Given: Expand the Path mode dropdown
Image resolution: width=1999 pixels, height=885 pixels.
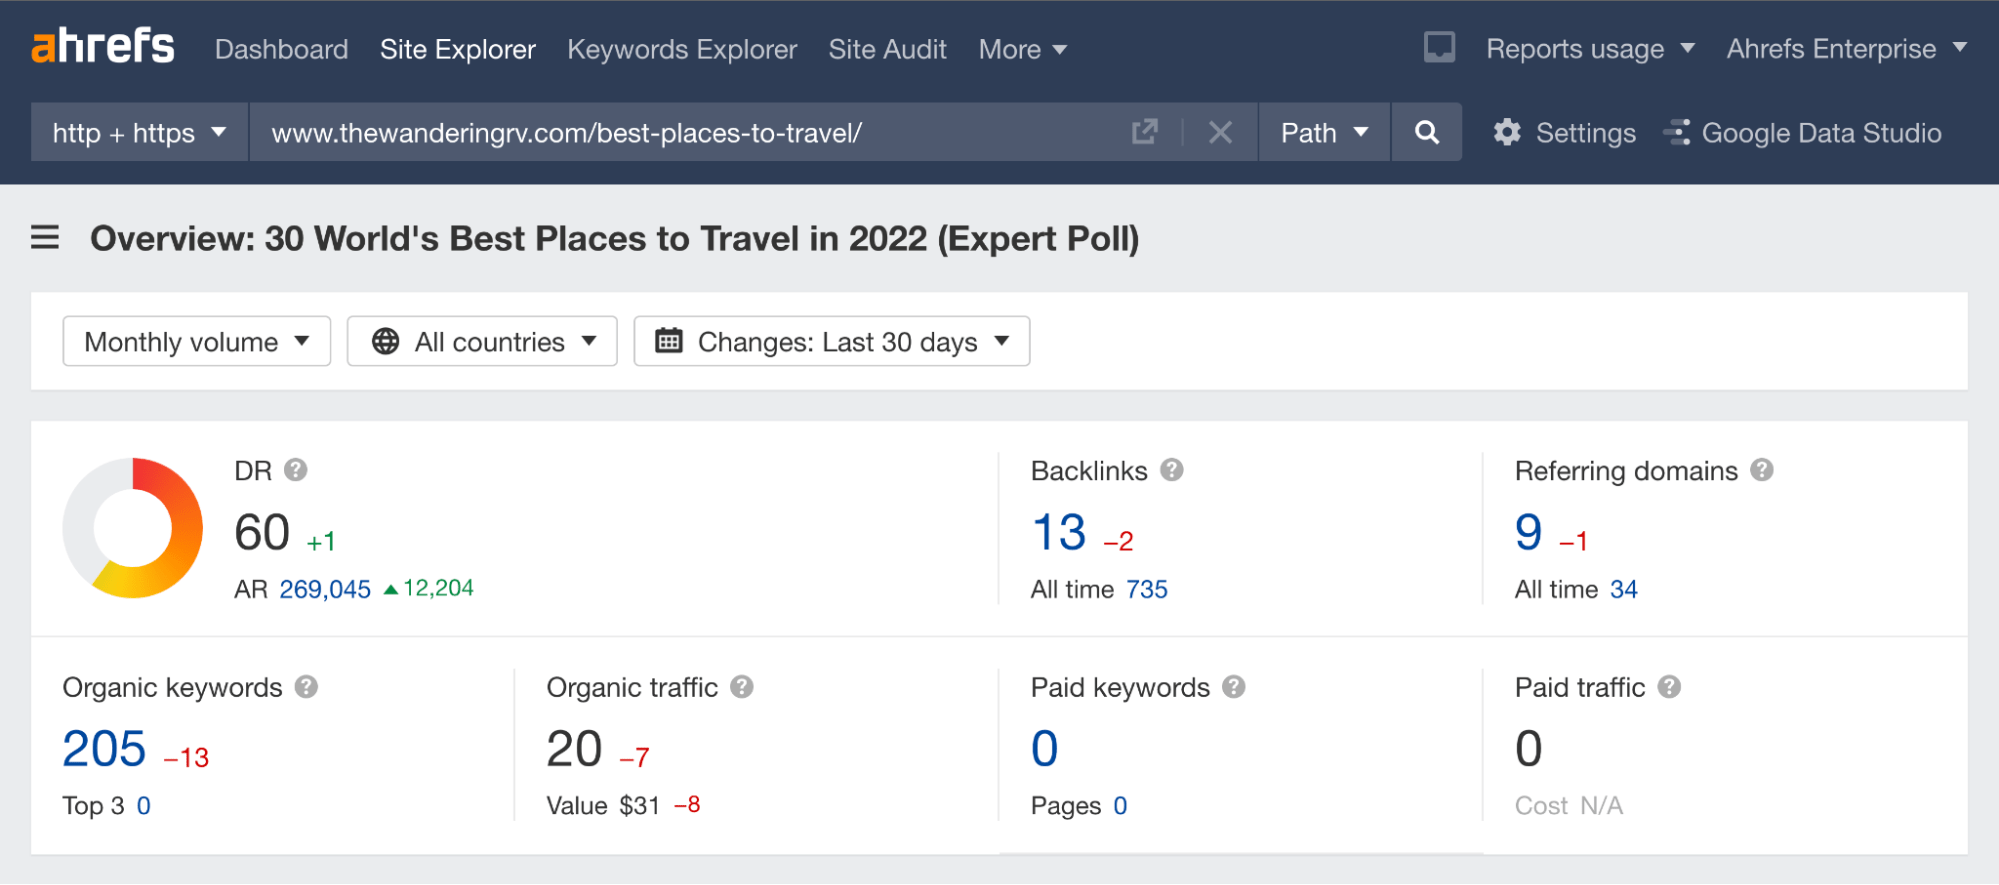Looking at the screenshot, I should [x=1324, y=132].
